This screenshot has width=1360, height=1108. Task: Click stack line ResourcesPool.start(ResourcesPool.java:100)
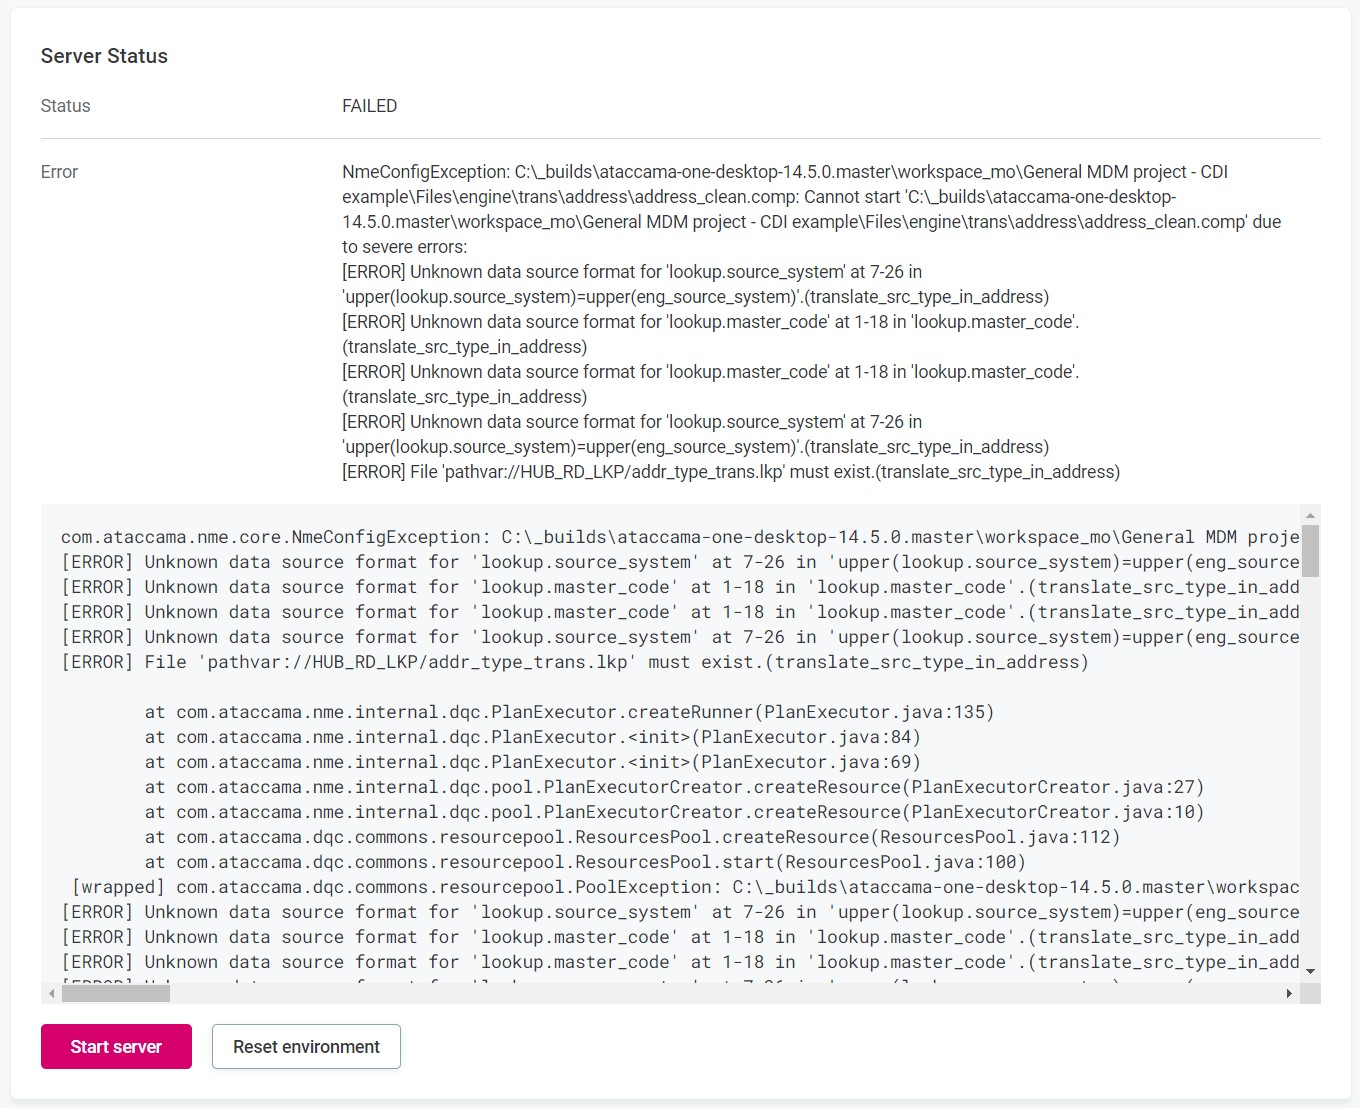585,862
